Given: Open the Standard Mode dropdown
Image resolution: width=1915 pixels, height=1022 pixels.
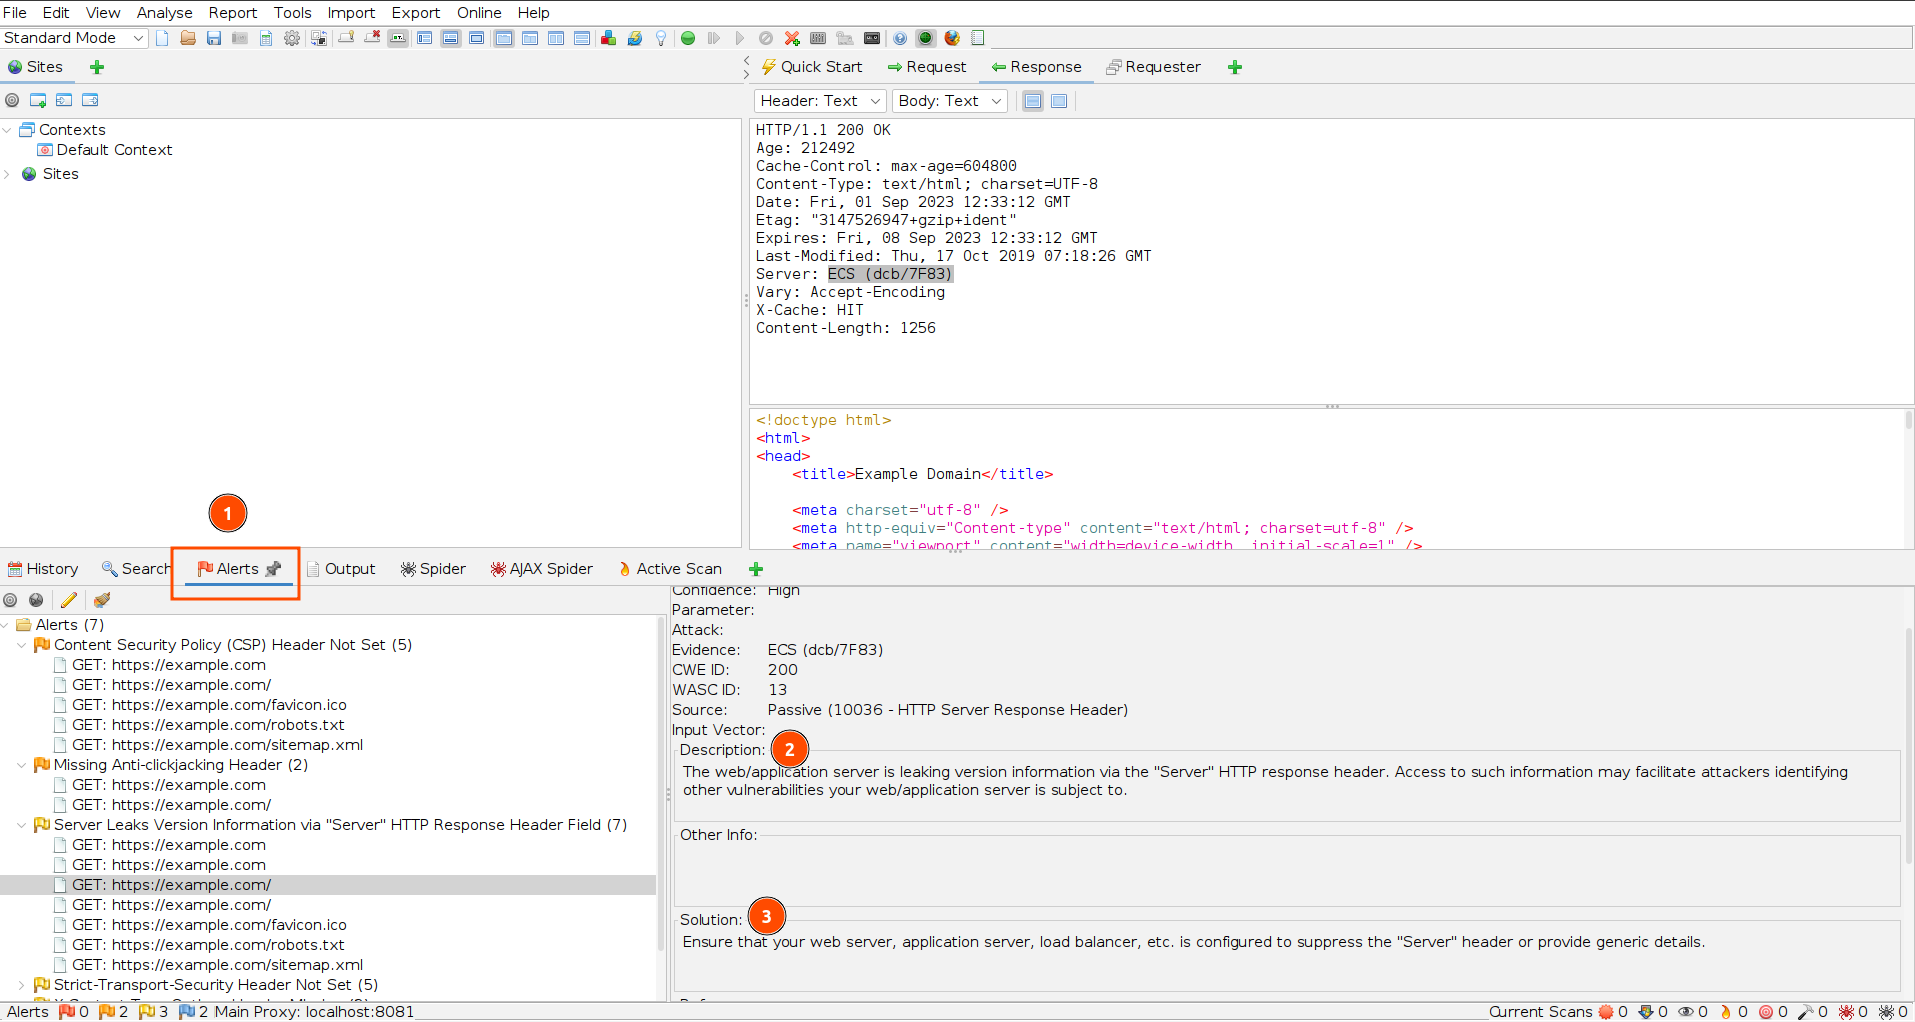Looking at the screenshot, I should click(74, 38).
